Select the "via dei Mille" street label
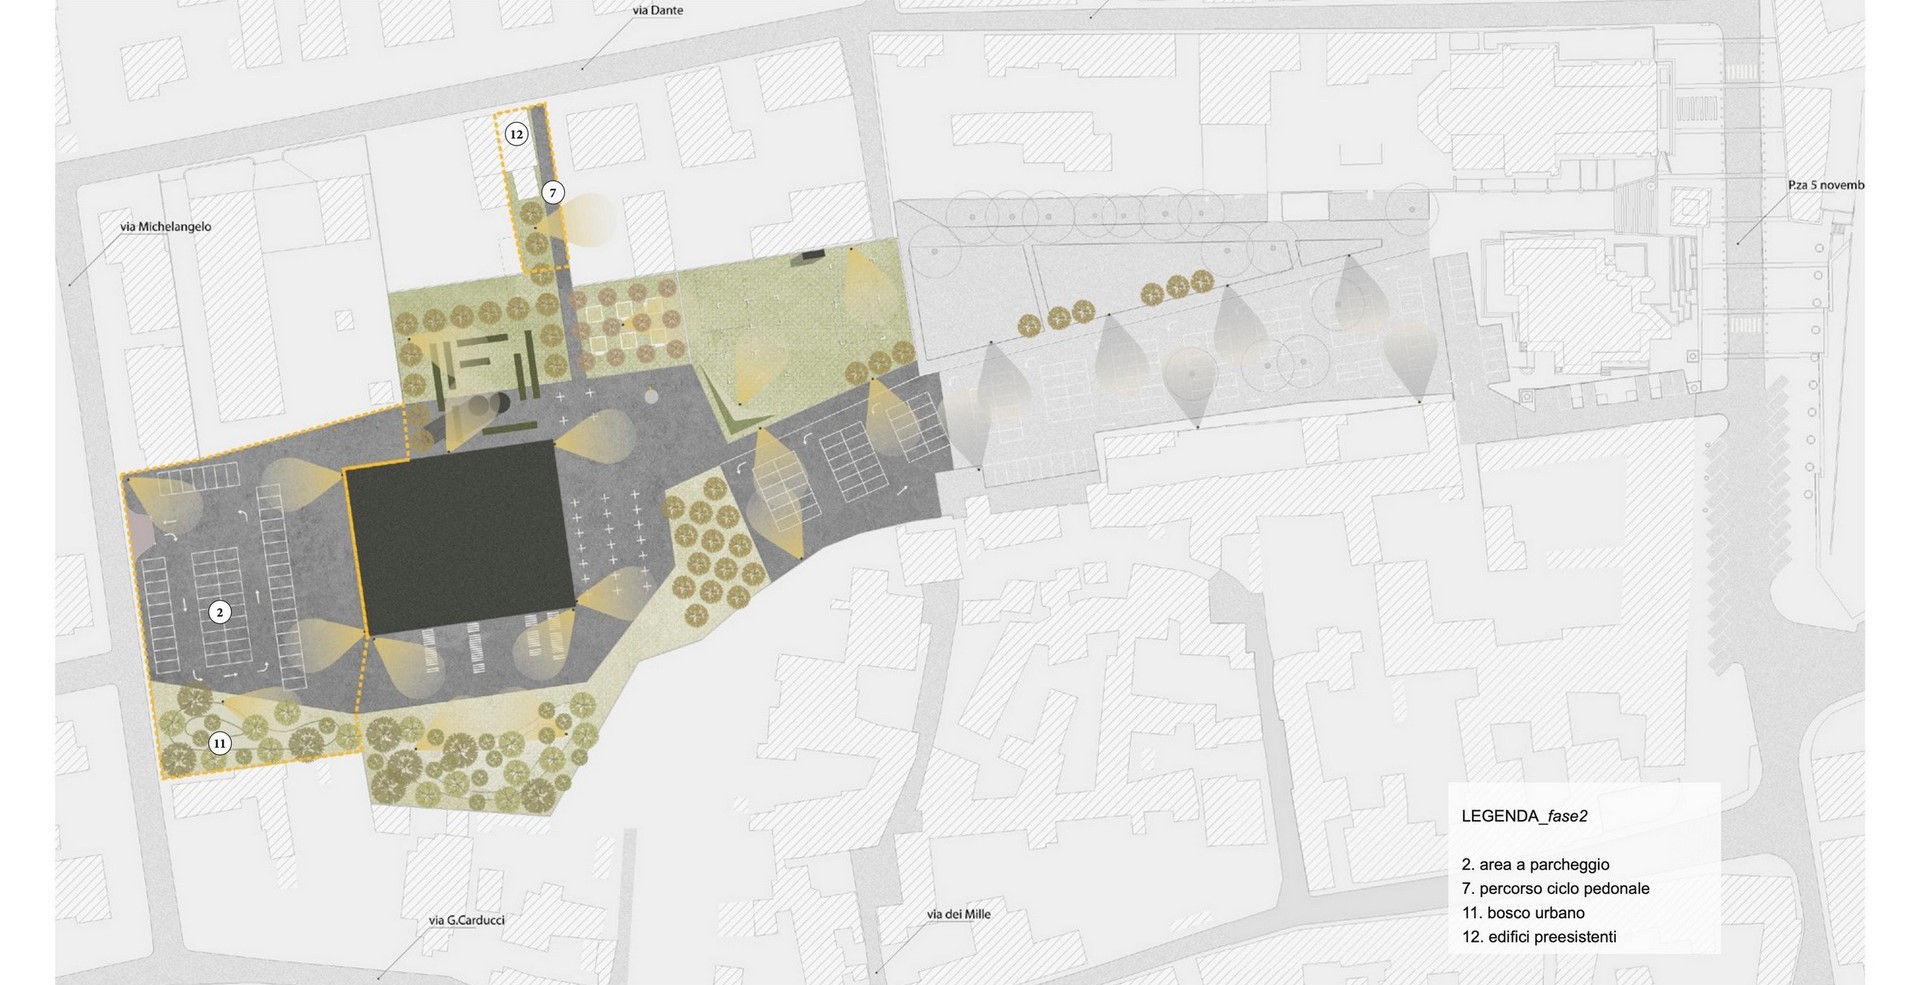This screenshot has width=1920, height=985. (x=959, y=914)
